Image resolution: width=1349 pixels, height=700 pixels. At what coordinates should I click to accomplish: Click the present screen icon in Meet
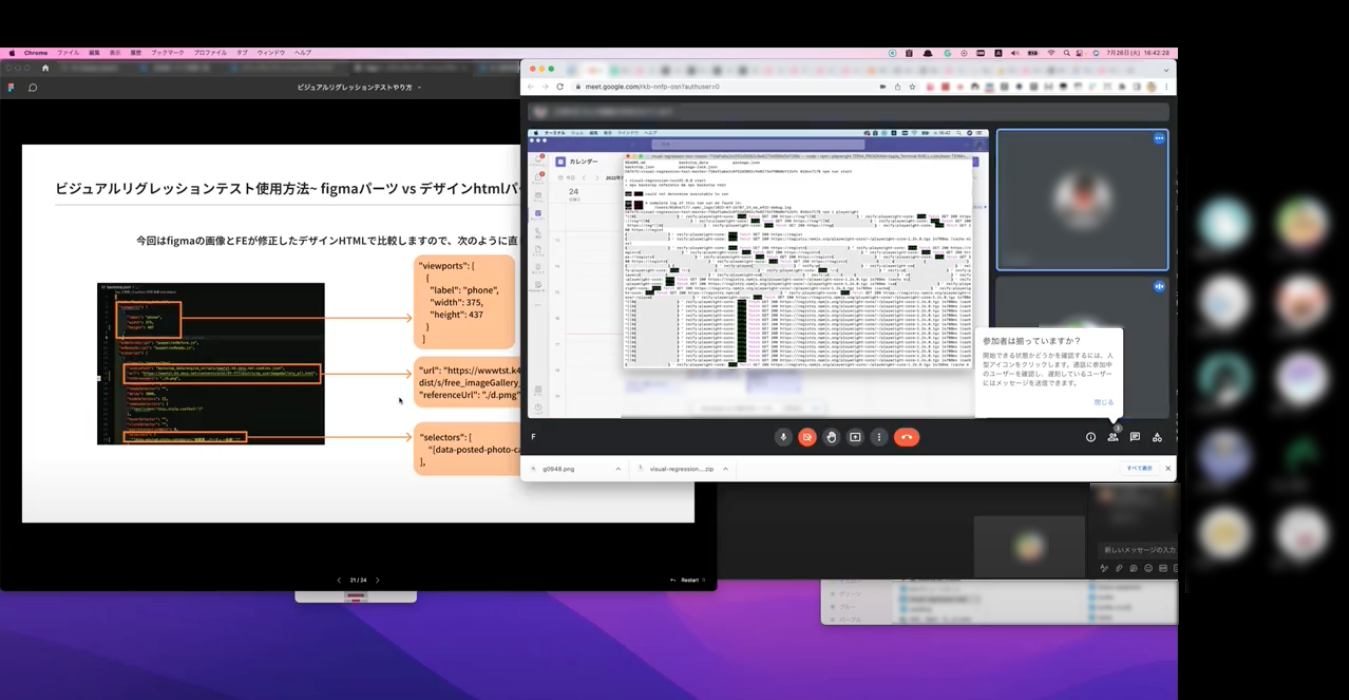tap(855, 437)
